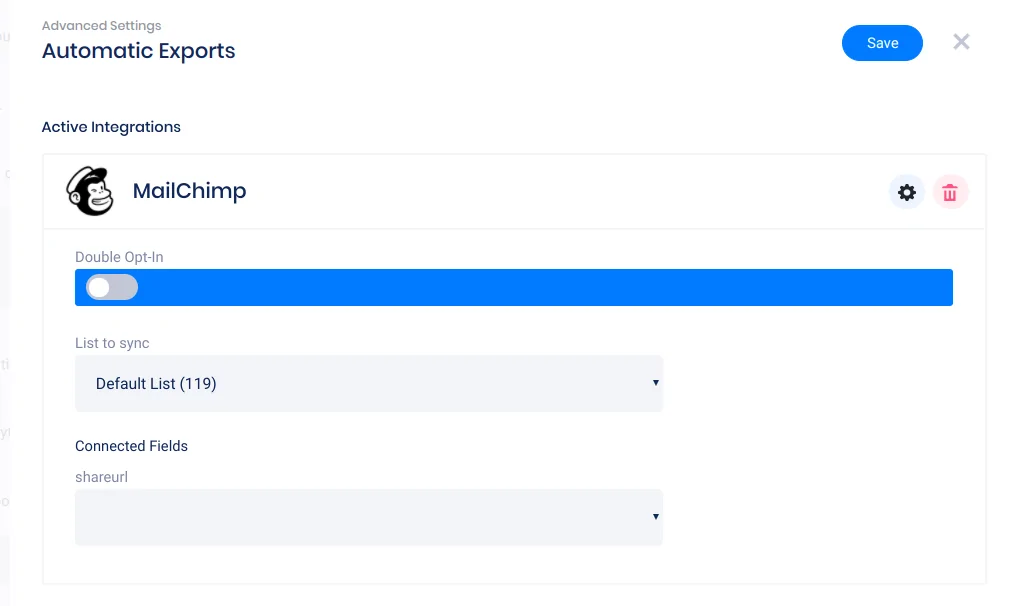Click the Advanced Settings breadcrumb text
1015x606 pixels.
(x=101, y=25)
